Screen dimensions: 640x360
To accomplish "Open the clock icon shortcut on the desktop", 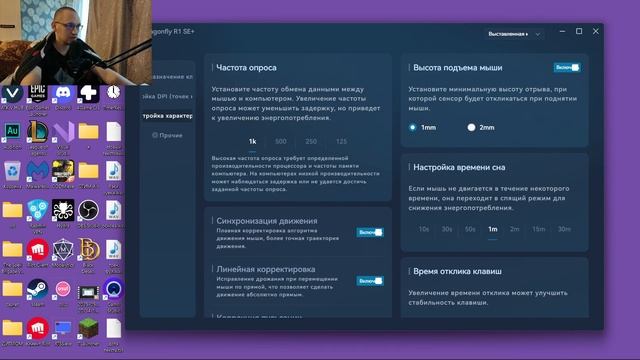I will tap(113, 93).
